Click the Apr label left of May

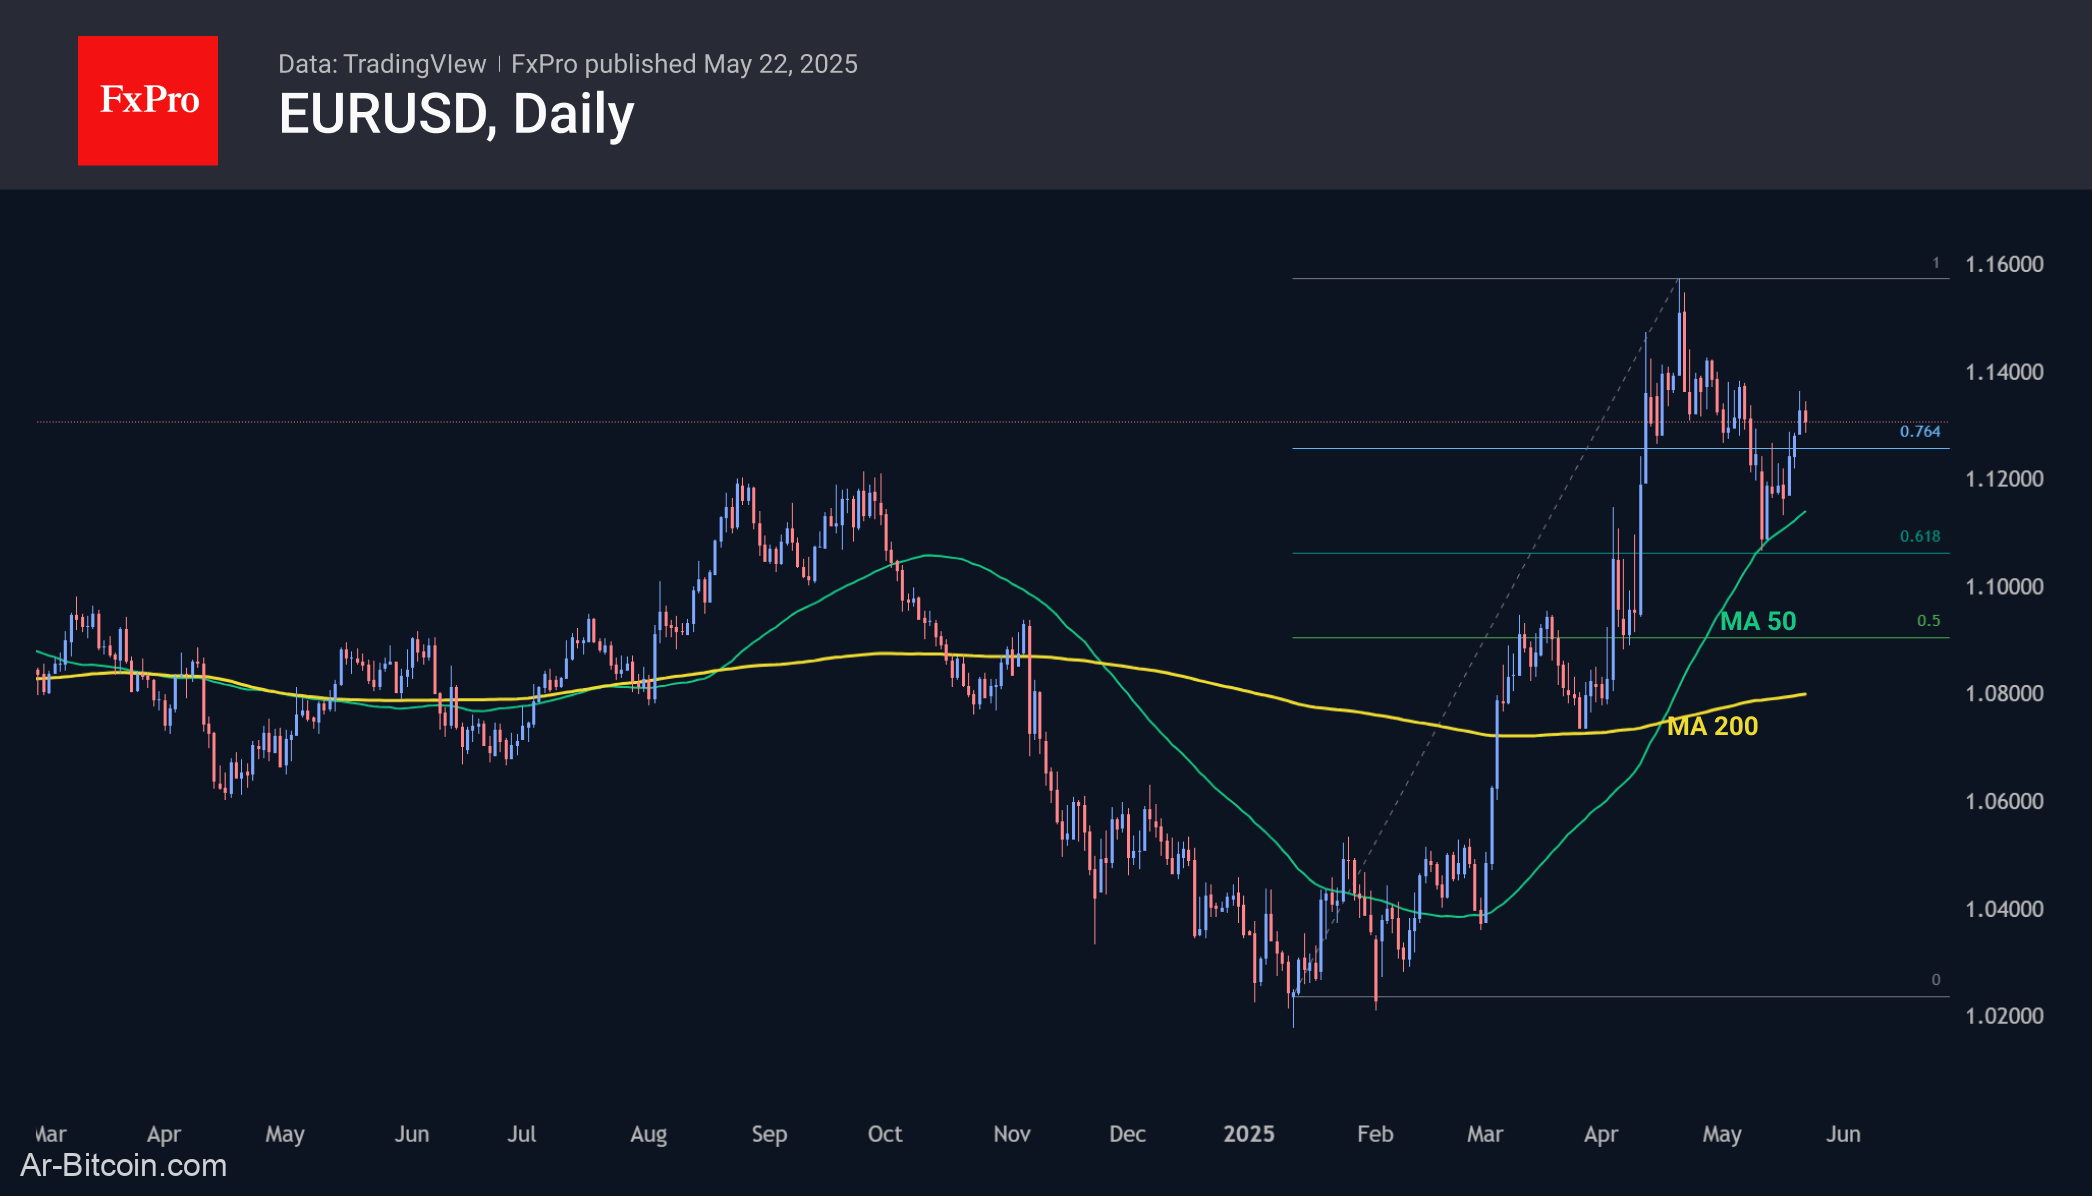tap(164, 1135)
